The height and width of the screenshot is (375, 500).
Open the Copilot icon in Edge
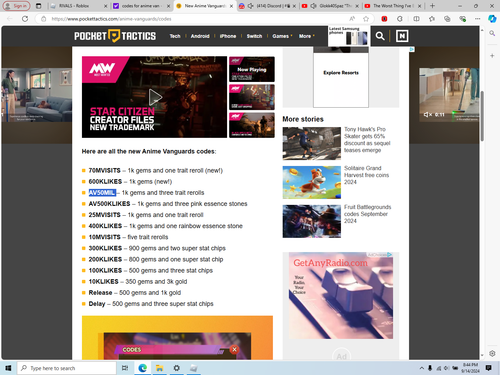pyautogui.click(x=492, y=19)
